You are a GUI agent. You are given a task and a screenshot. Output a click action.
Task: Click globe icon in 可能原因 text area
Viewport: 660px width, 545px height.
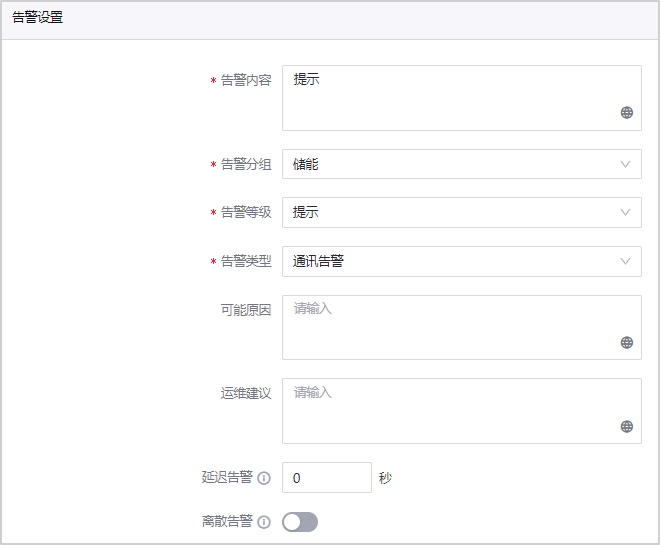(627, 342)
